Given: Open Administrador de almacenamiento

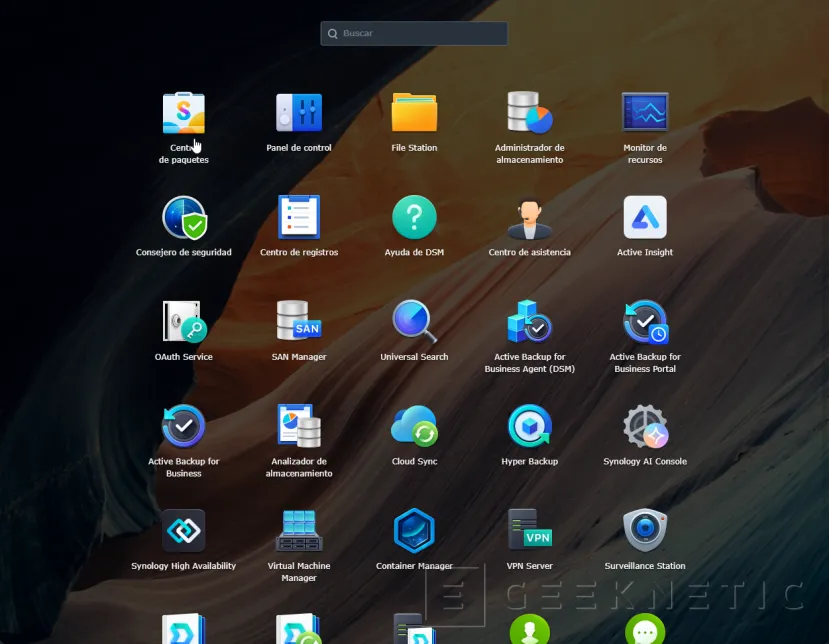Looking at the screenshot, I should point(529,113).
